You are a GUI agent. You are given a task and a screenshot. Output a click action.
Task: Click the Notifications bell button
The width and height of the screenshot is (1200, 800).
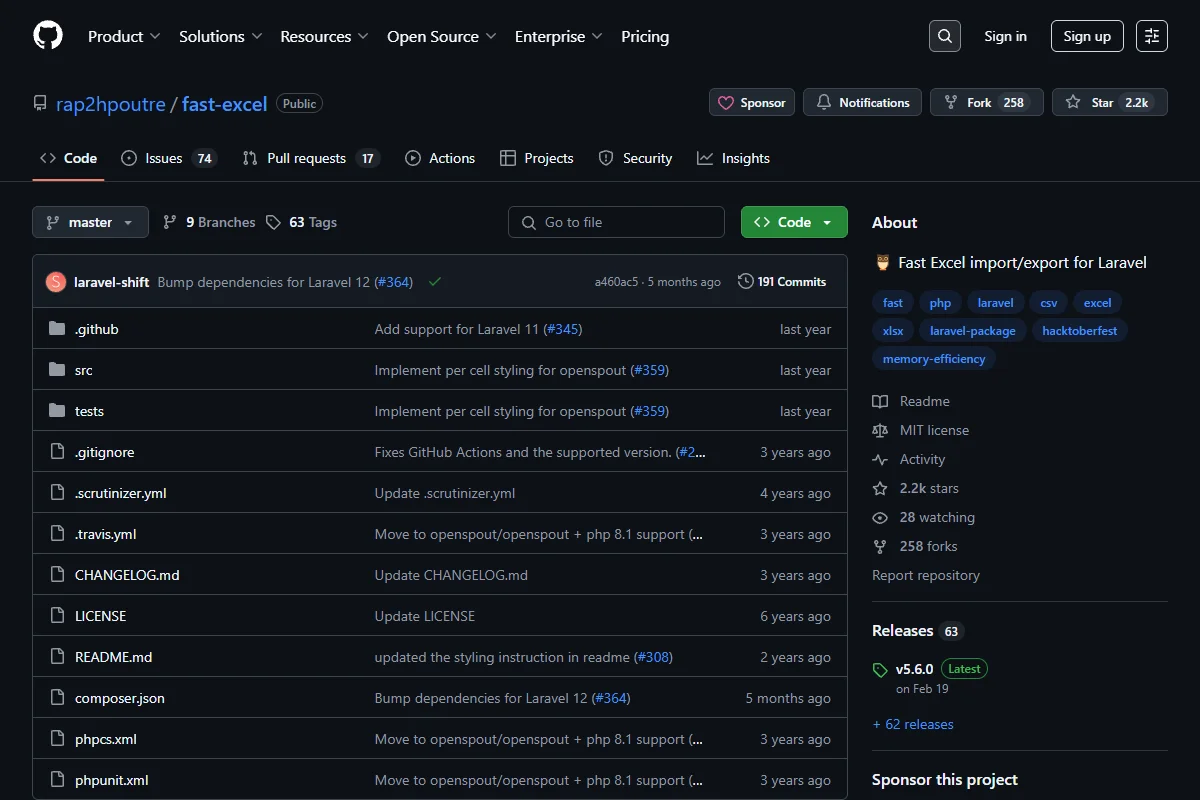click(863, 102)
